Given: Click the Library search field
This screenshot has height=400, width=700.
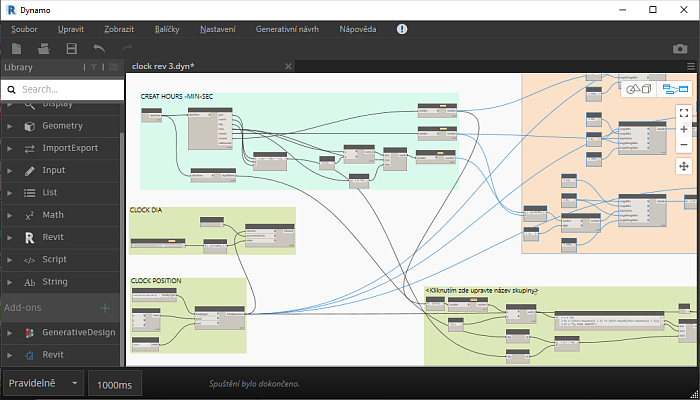Looking at the screenshot, I should [65, 89].
